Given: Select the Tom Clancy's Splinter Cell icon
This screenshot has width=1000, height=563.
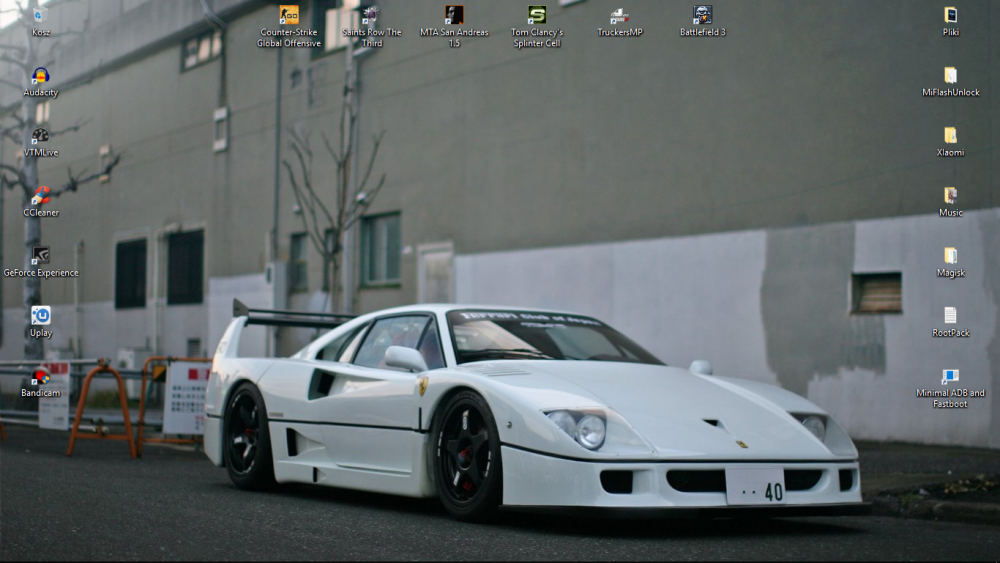Looking at the screenshot, I should (537, 15).
